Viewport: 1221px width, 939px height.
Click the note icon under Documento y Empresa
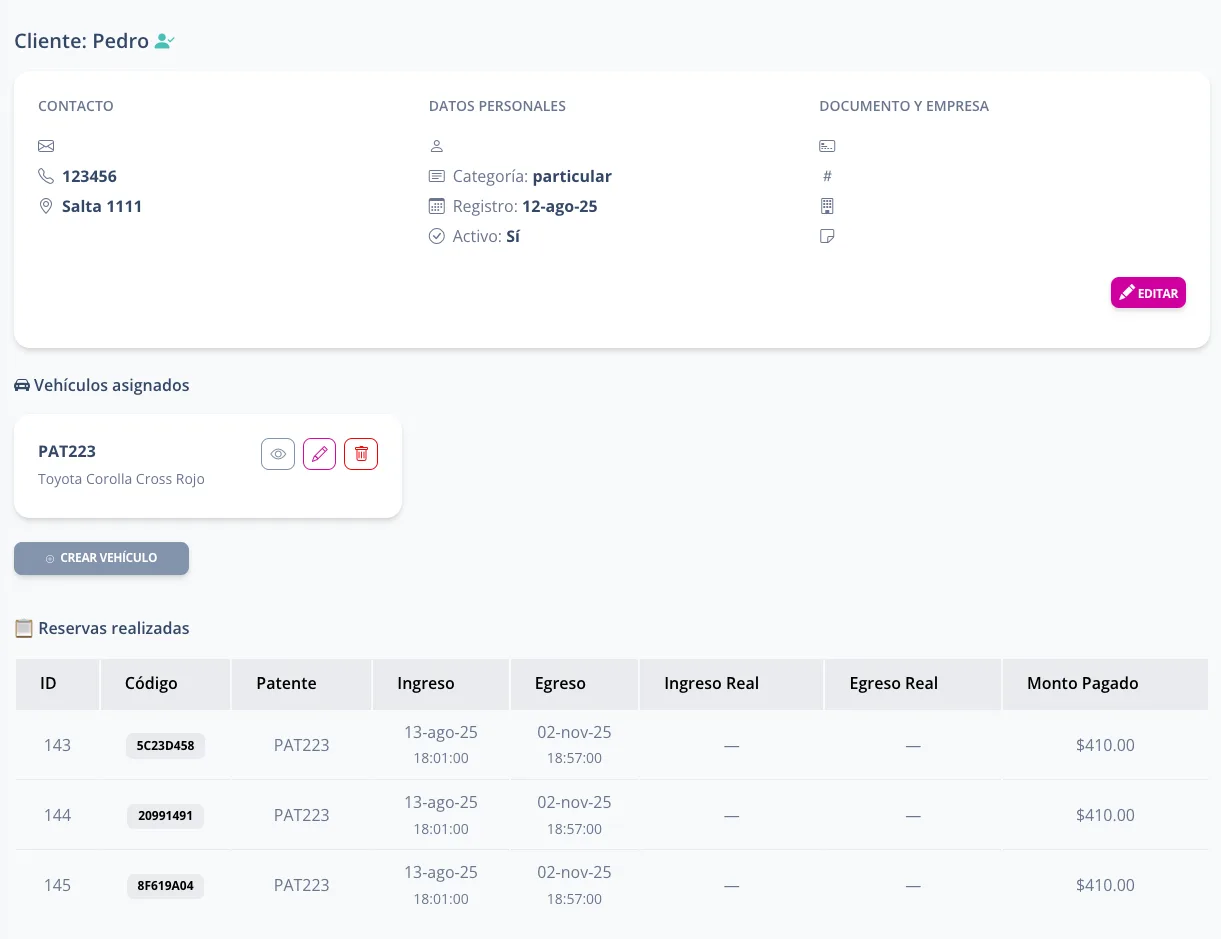(826, 237)
